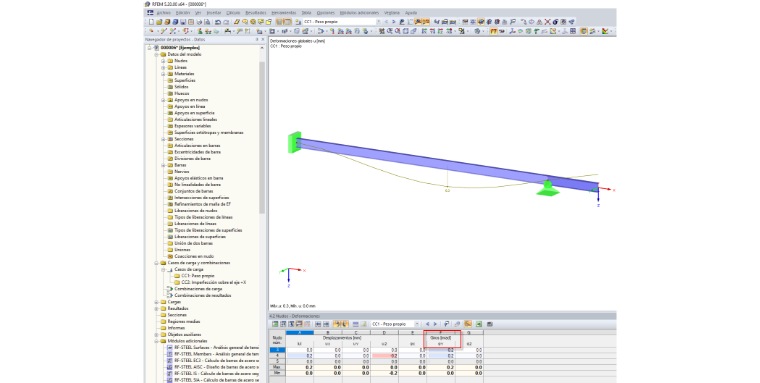This screenshot has height=383, width=760.
Task: Select Excentricidades de barra tree item
Action: pyautogui.click(x=197, y=152)
